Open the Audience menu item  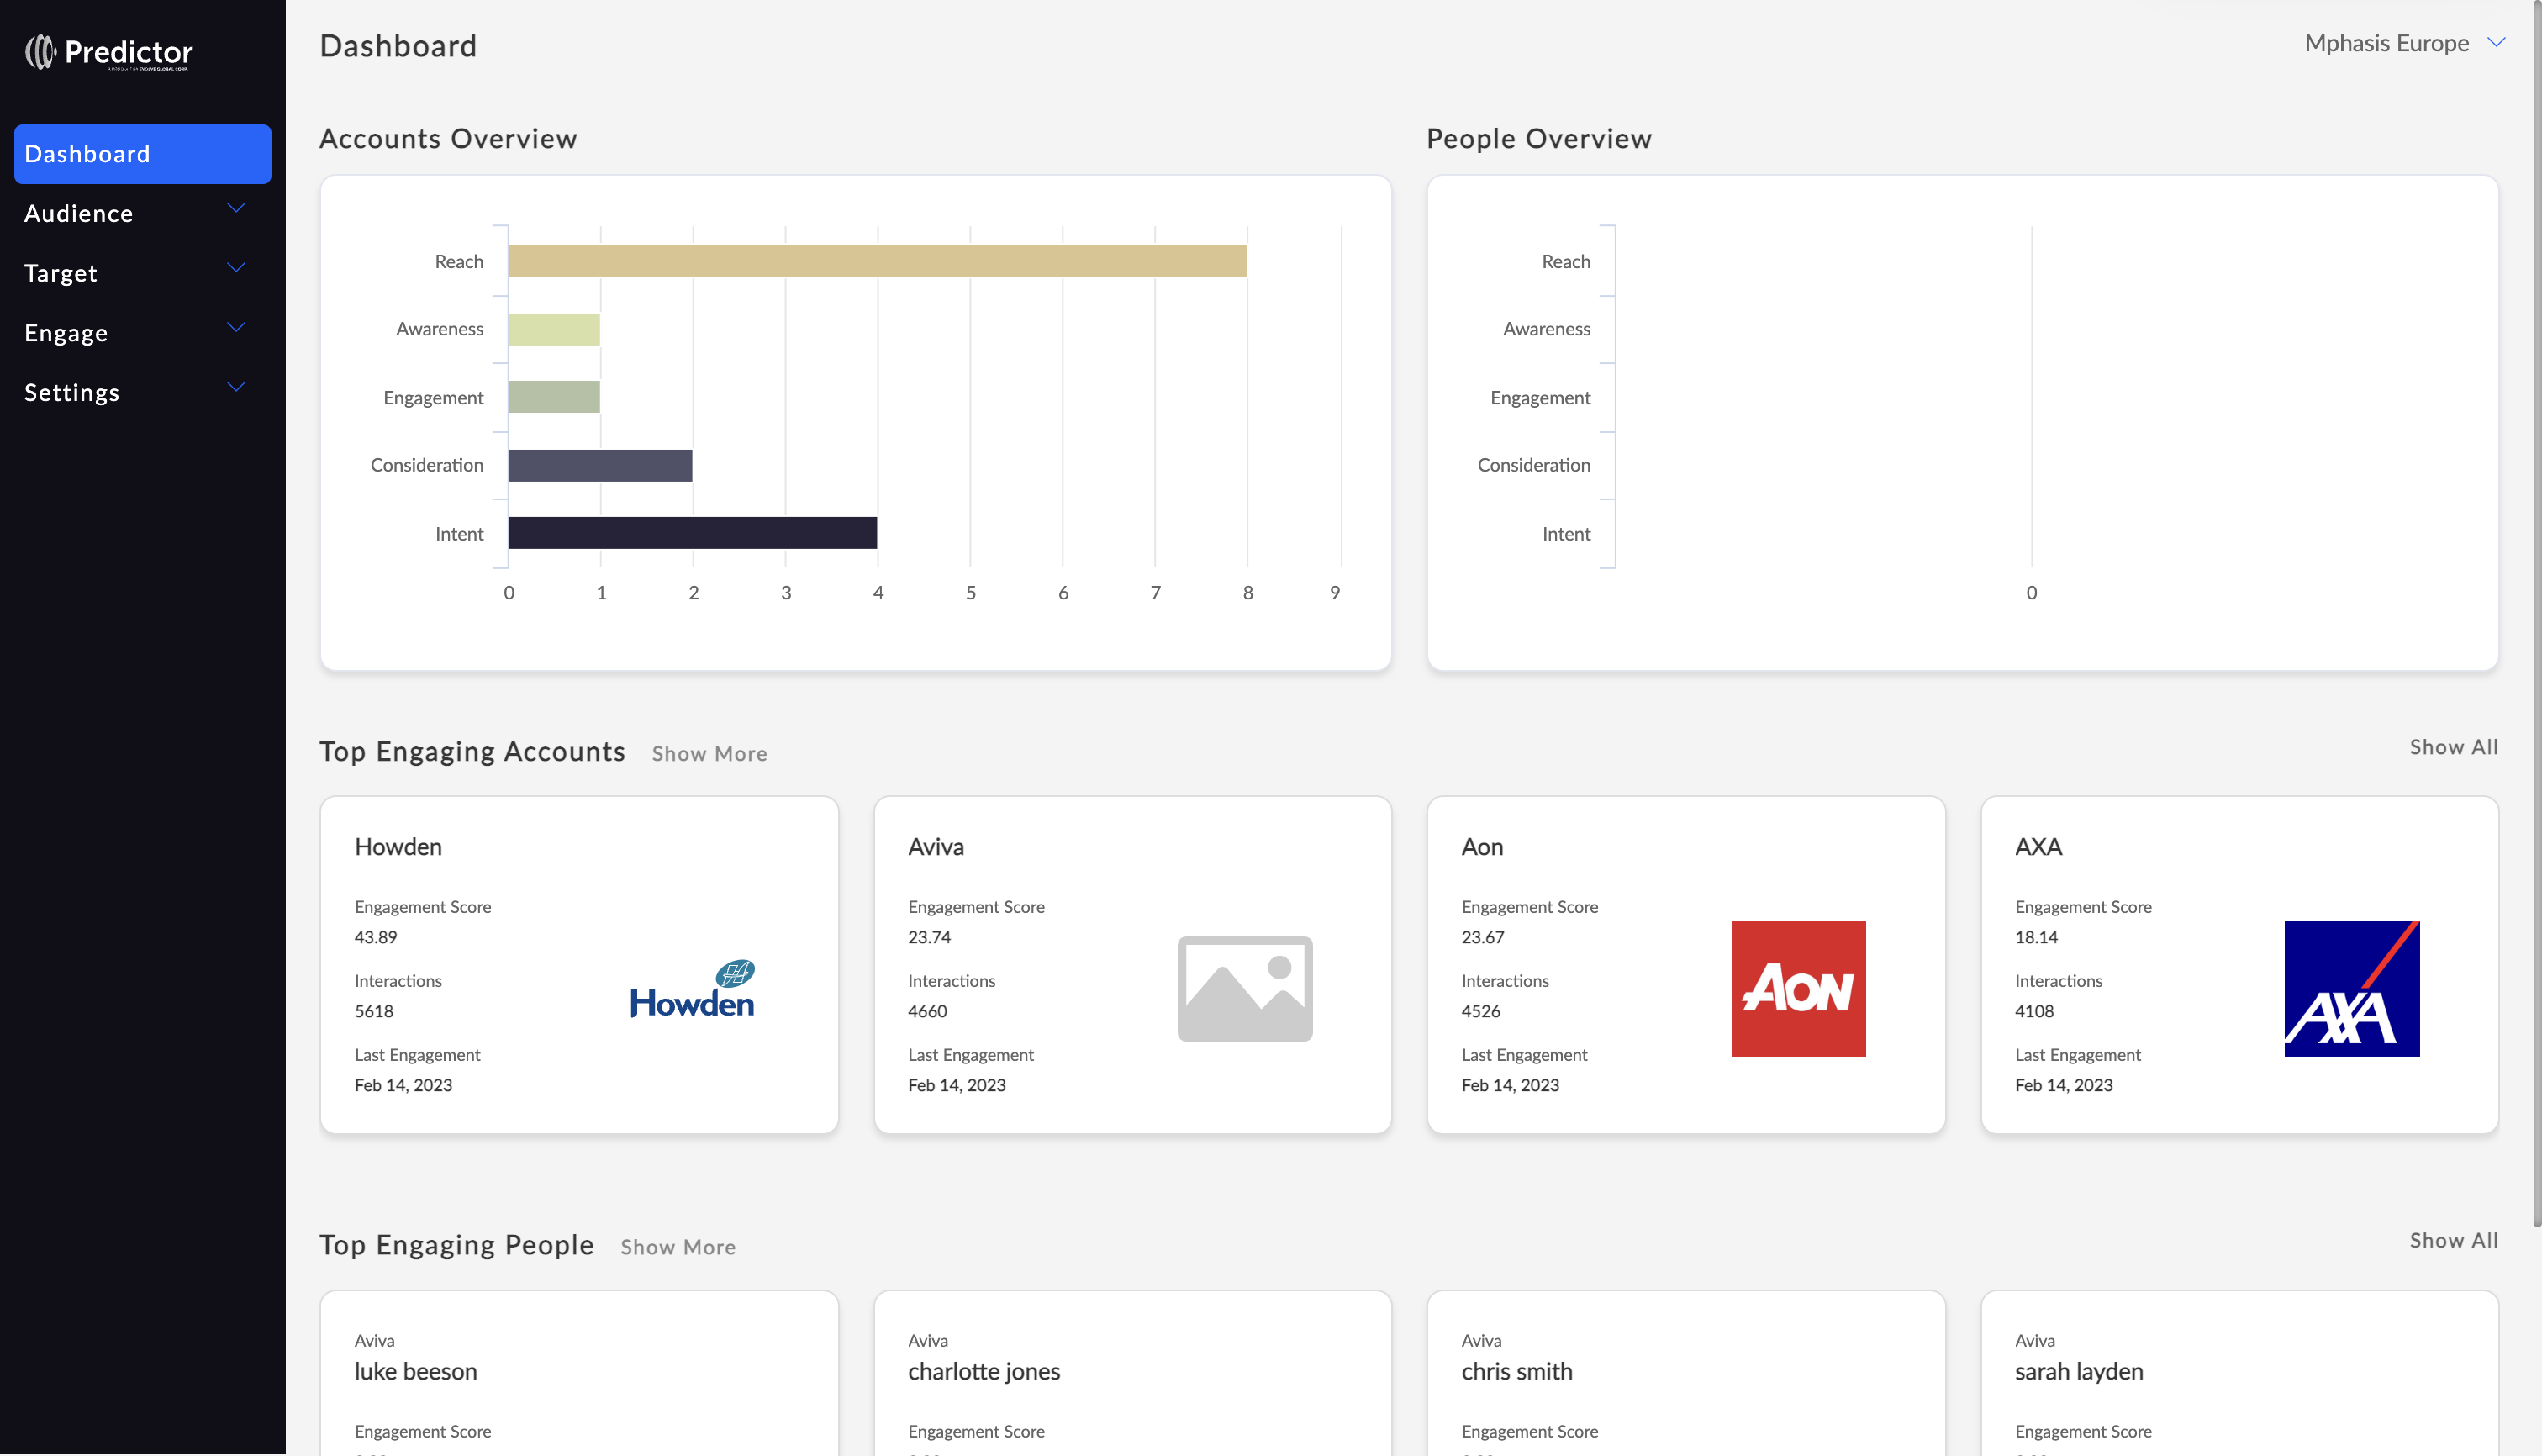(79, 214)
